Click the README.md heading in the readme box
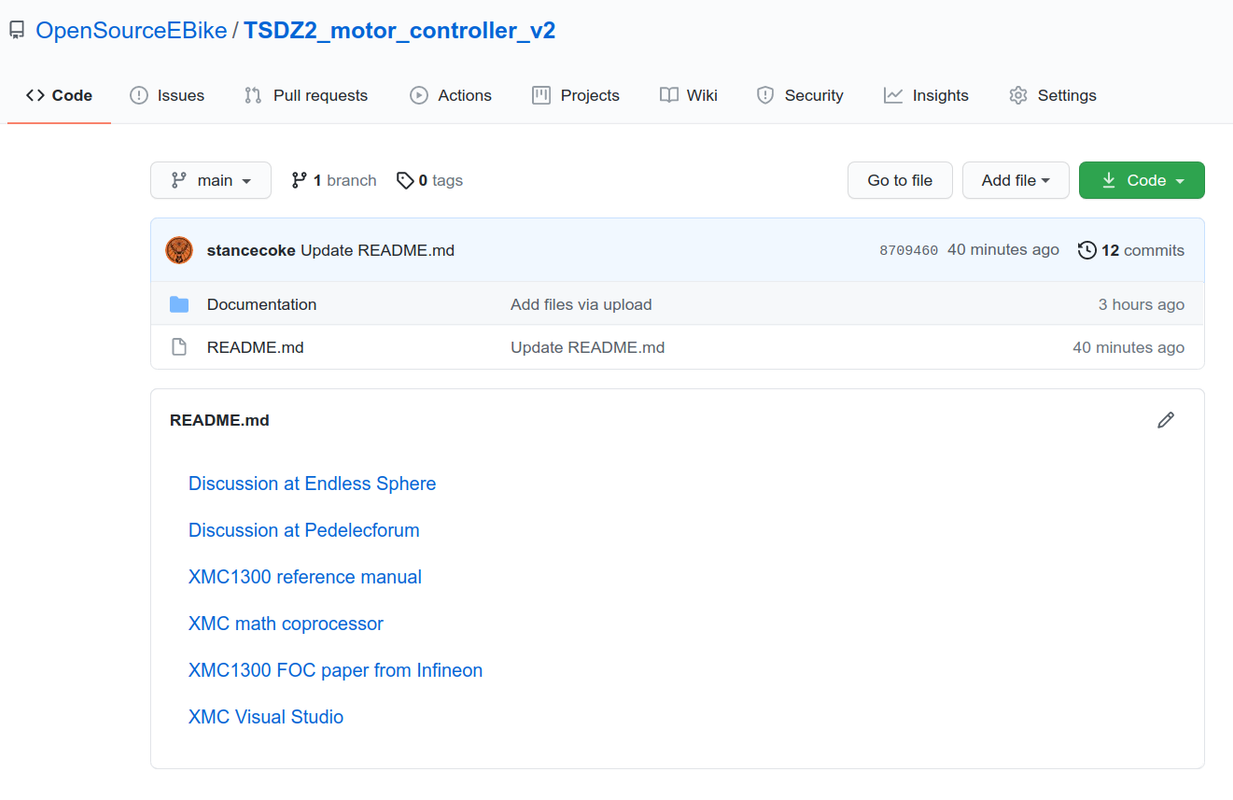Viewport: 1233px width, 800px height. 220,420
